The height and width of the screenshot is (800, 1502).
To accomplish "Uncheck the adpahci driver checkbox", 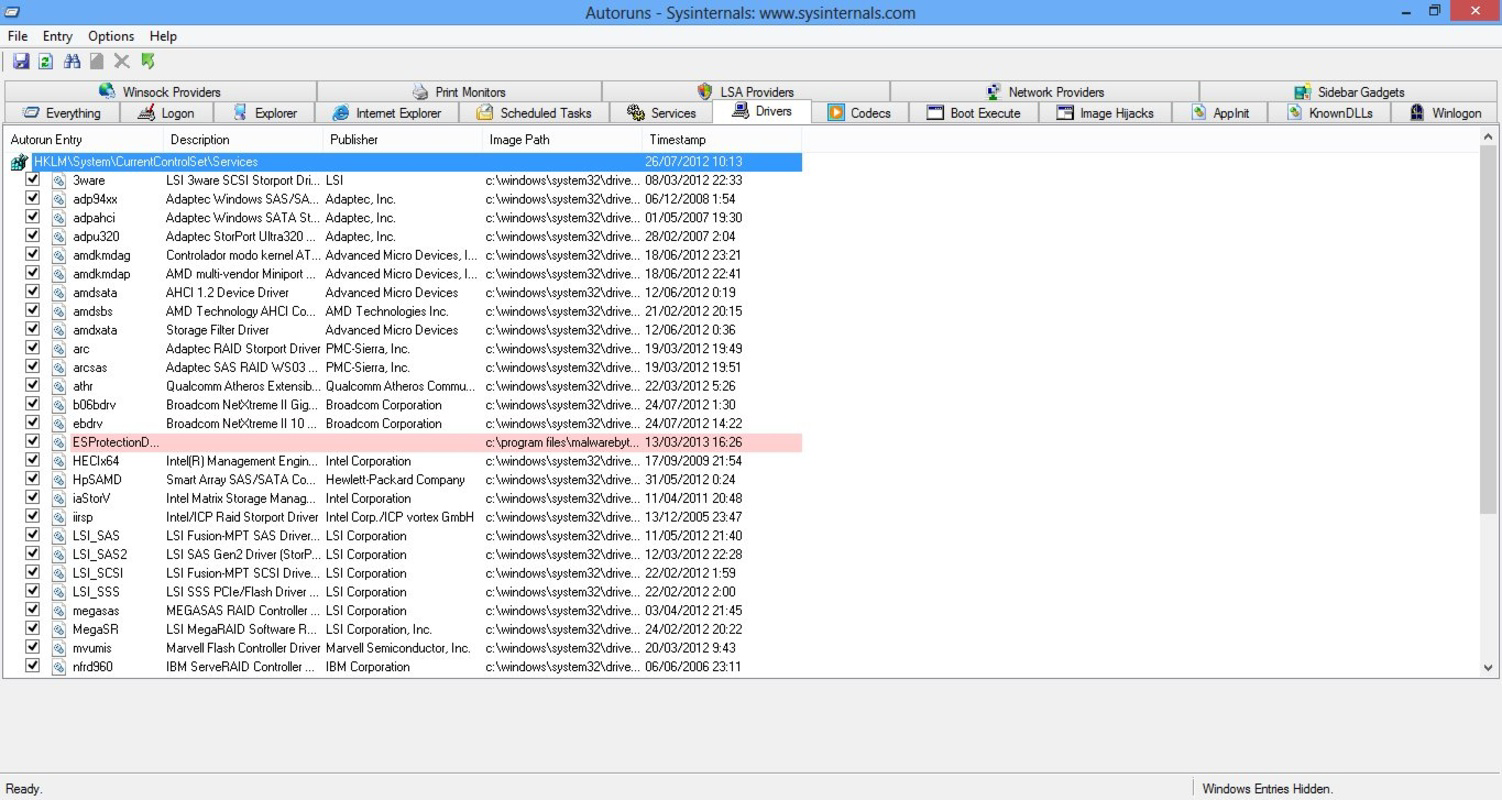I will tap(32, 217).
